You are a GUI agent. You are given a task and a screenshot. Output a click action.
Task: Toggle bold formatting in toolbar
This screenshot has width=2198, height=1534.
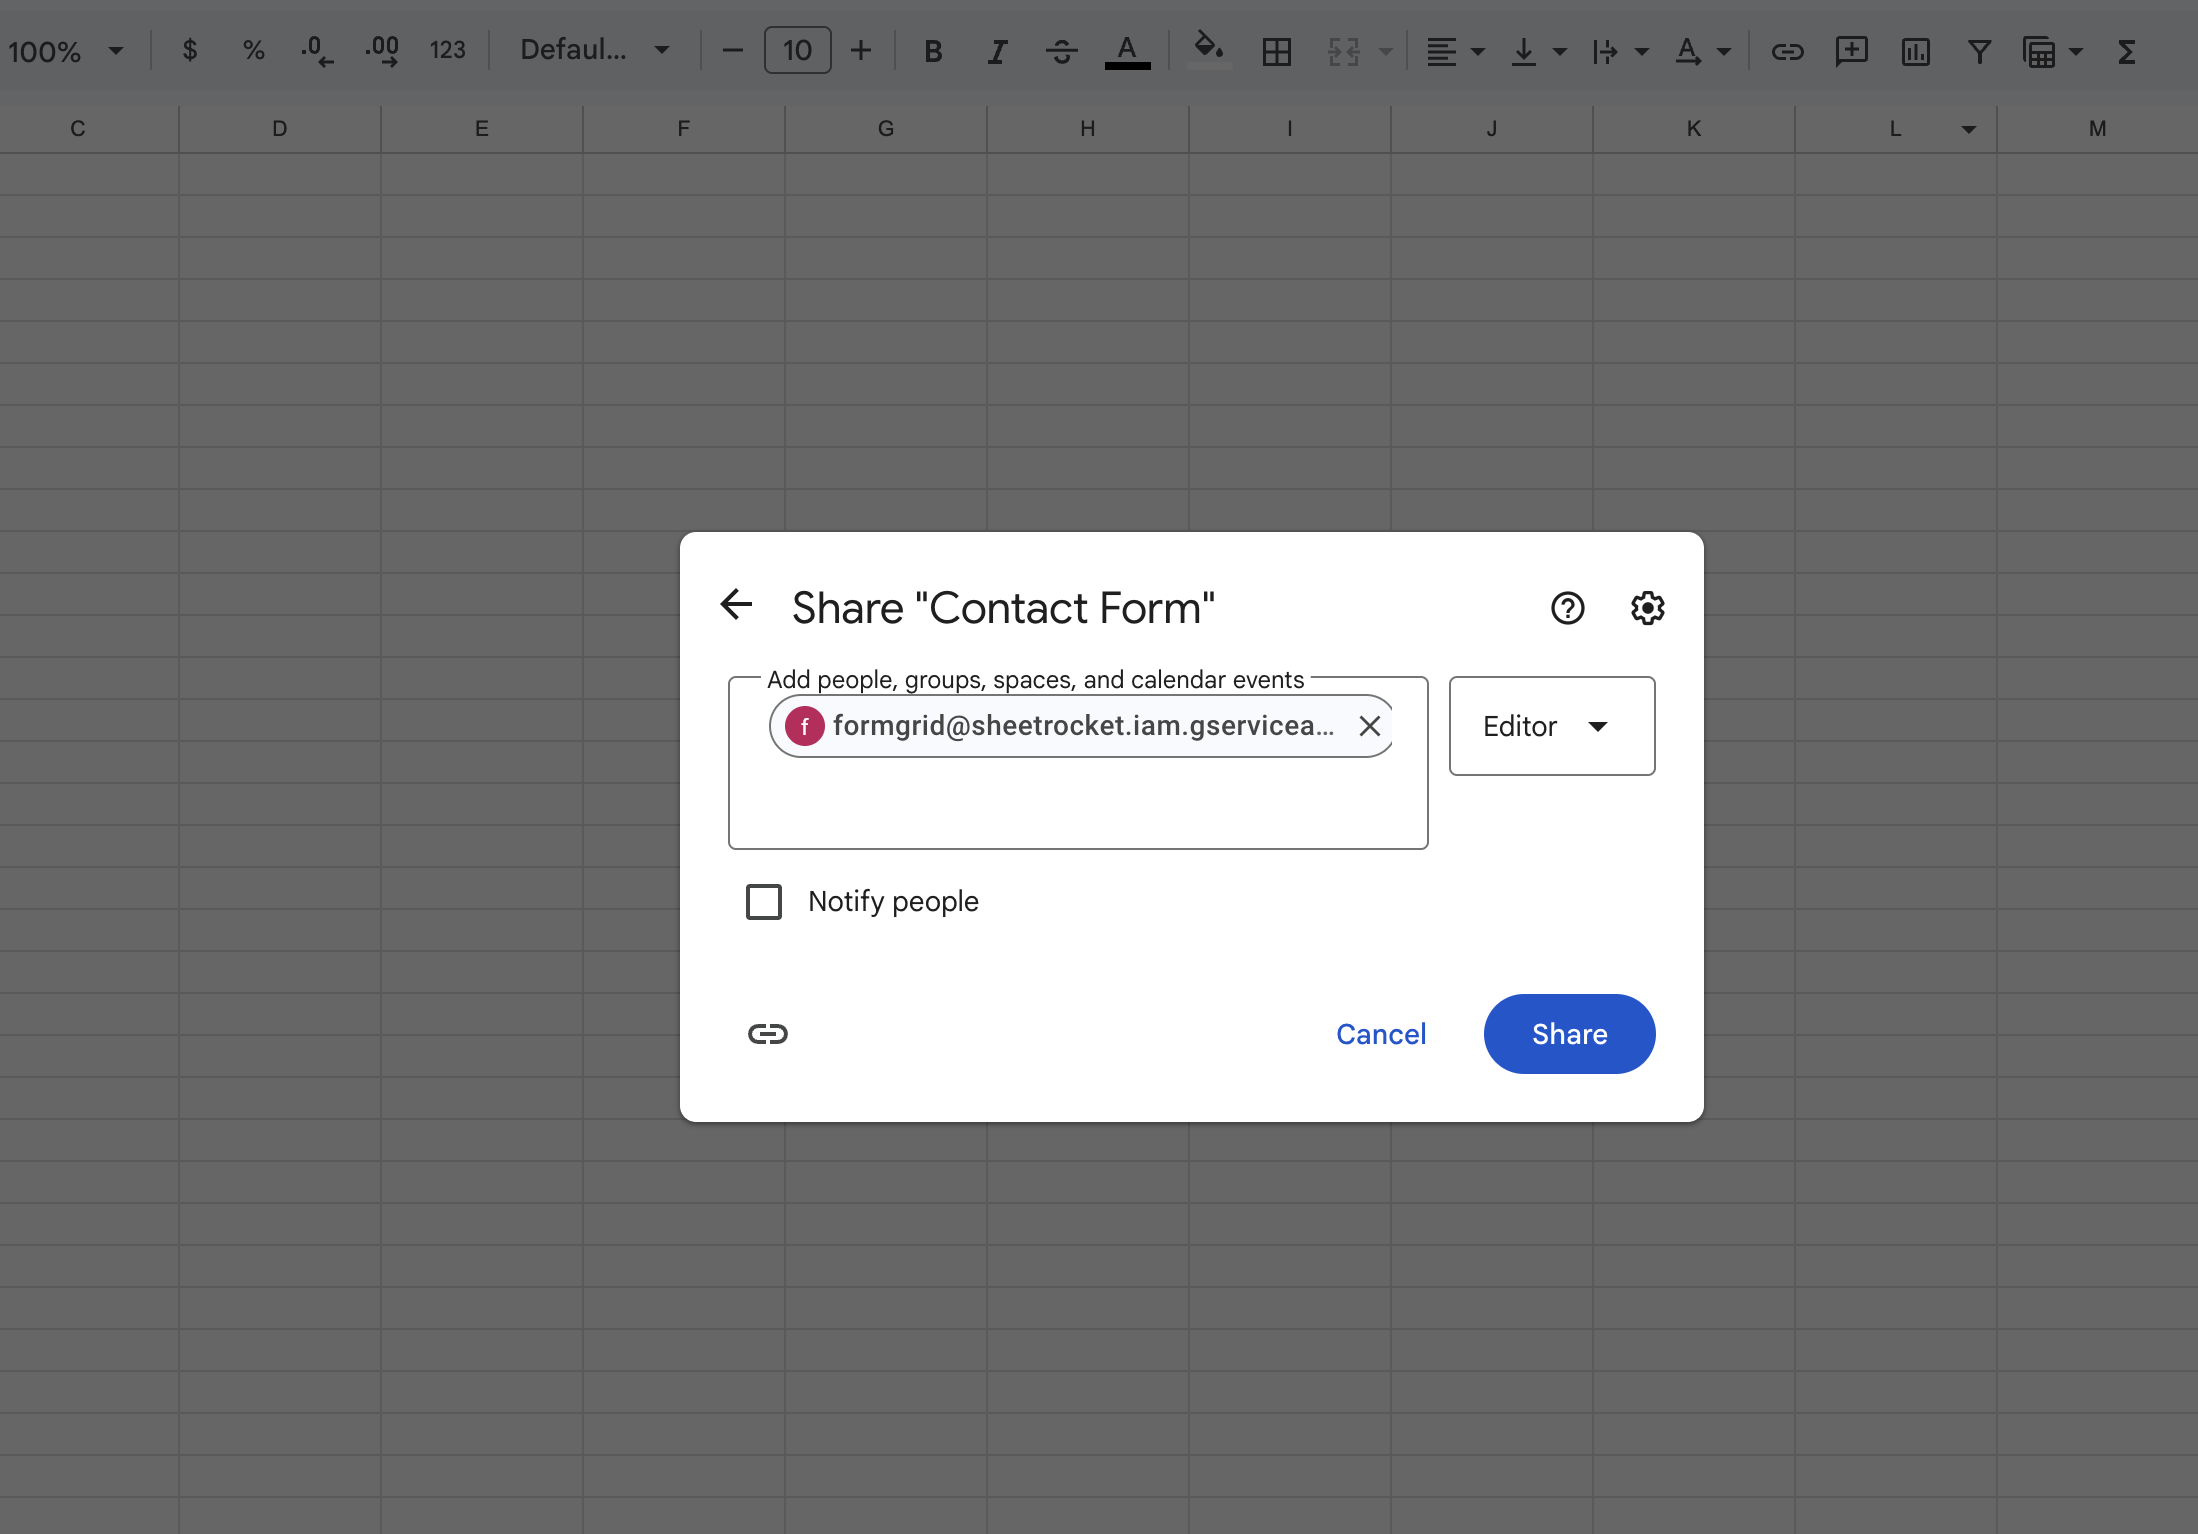click(x=932, y=51)
